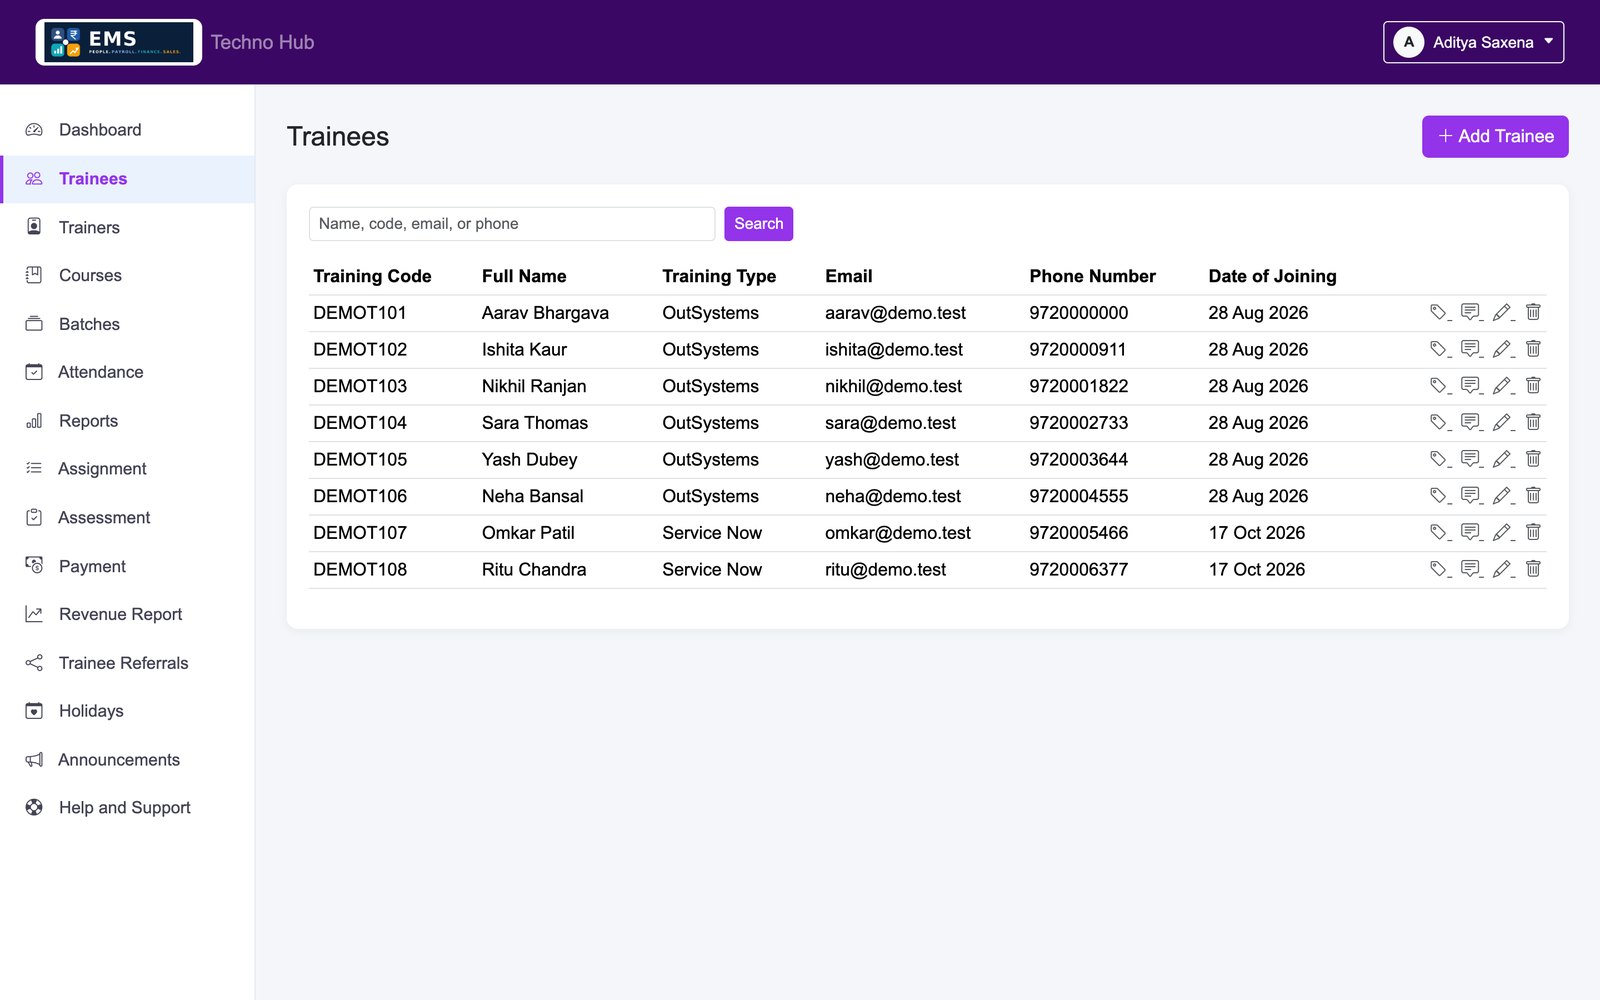The height and width of the screenshot is (1000, 1600).
Task: Open Revenue Report in sidebar
Action: click(x=127, y=614)
